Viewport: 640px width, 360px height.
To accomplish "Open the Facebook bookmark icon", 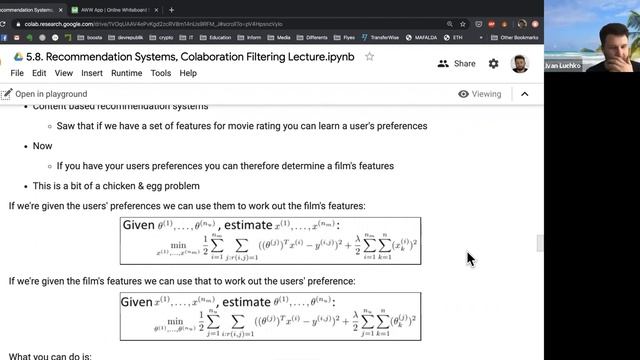I will point(4,38).
